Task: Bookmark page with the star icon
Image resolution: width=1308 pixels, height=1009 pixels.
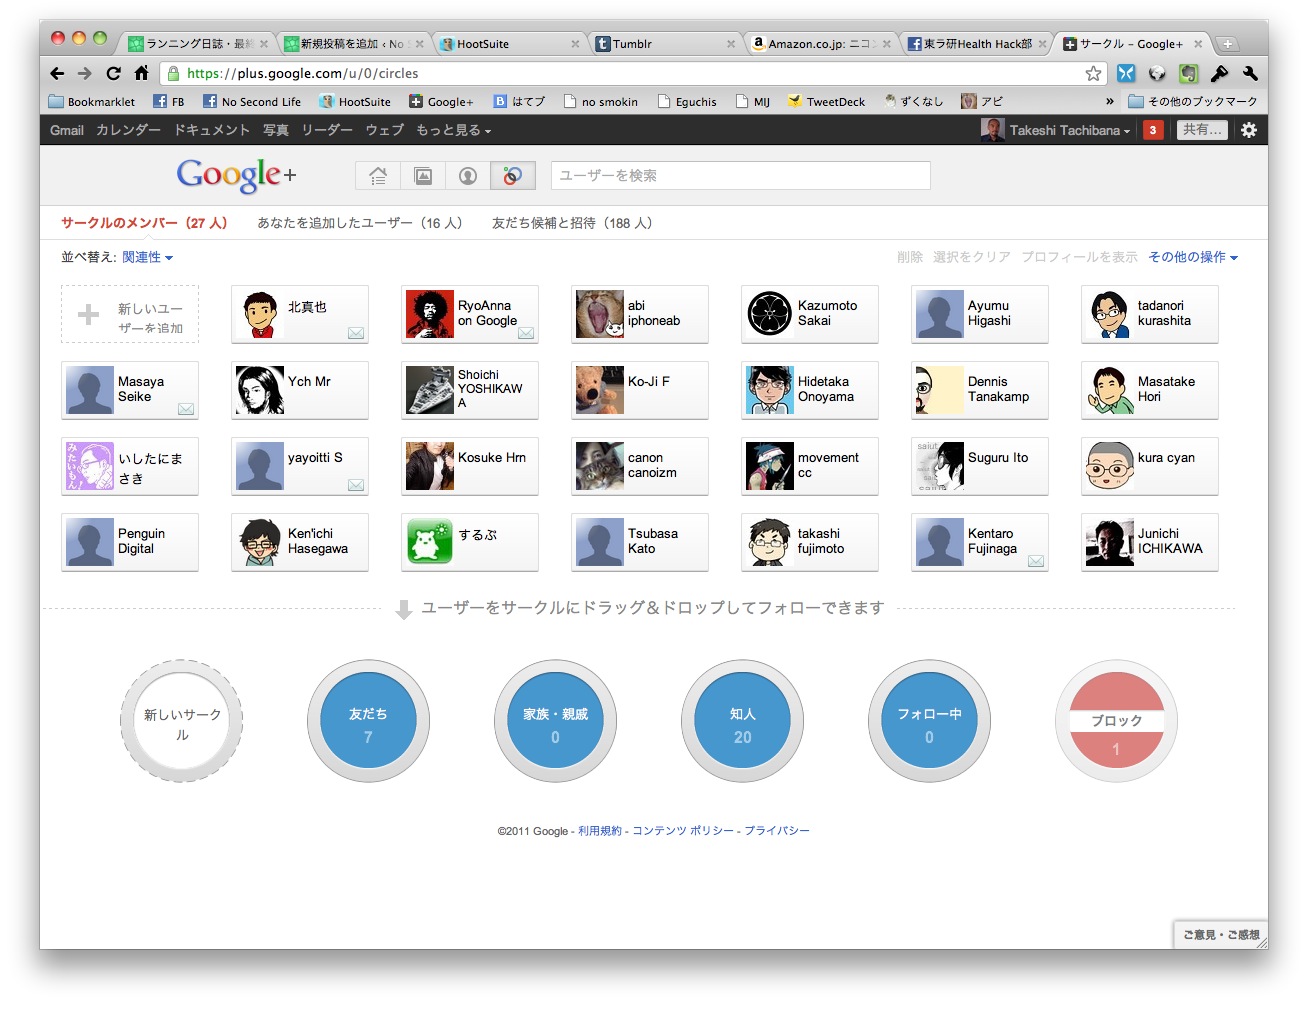Action: click(x=1093, y=73)
